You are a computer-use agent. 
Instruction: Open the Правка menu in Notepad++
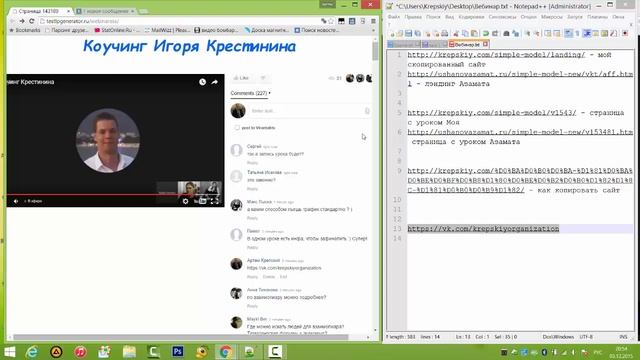pos(413,17)
